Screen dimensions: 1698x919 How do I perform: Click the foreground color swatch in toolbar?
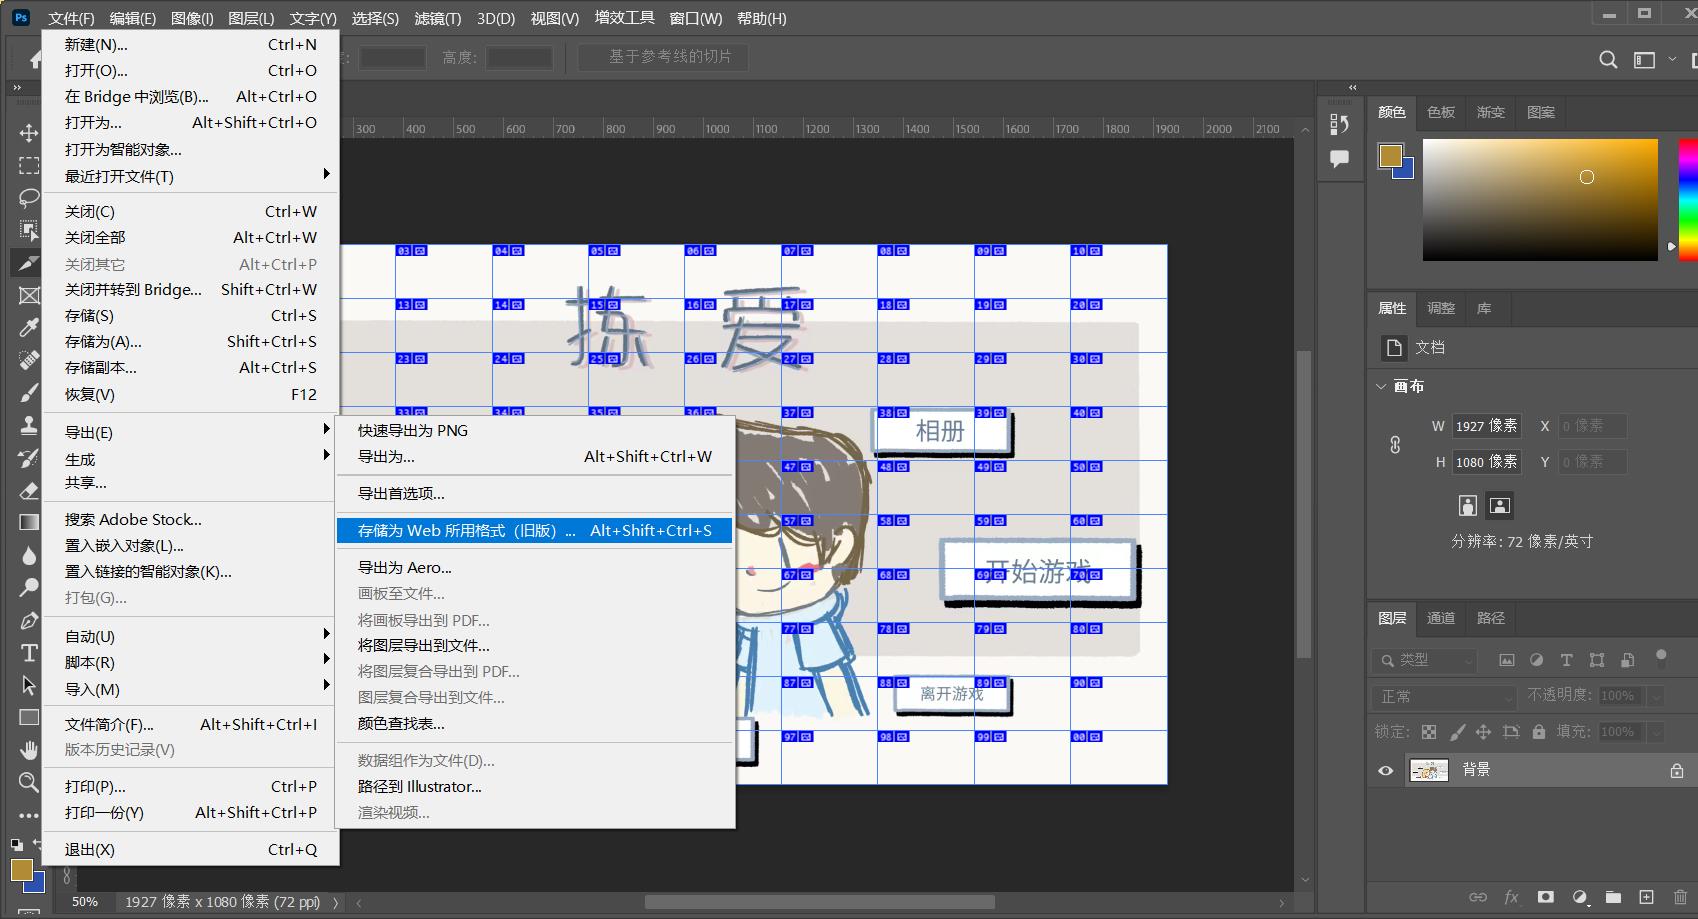click(x=21, y=870)
